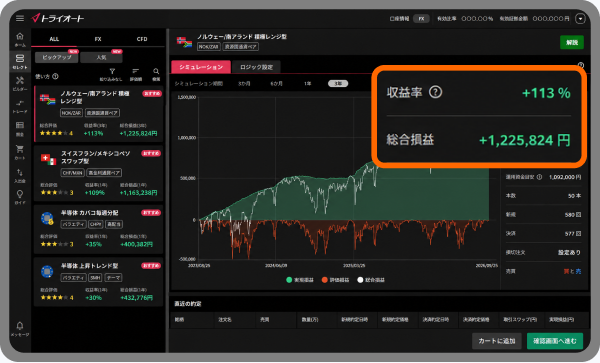Toggle the 実現損益 green legend series

click(x=300, y=280)
